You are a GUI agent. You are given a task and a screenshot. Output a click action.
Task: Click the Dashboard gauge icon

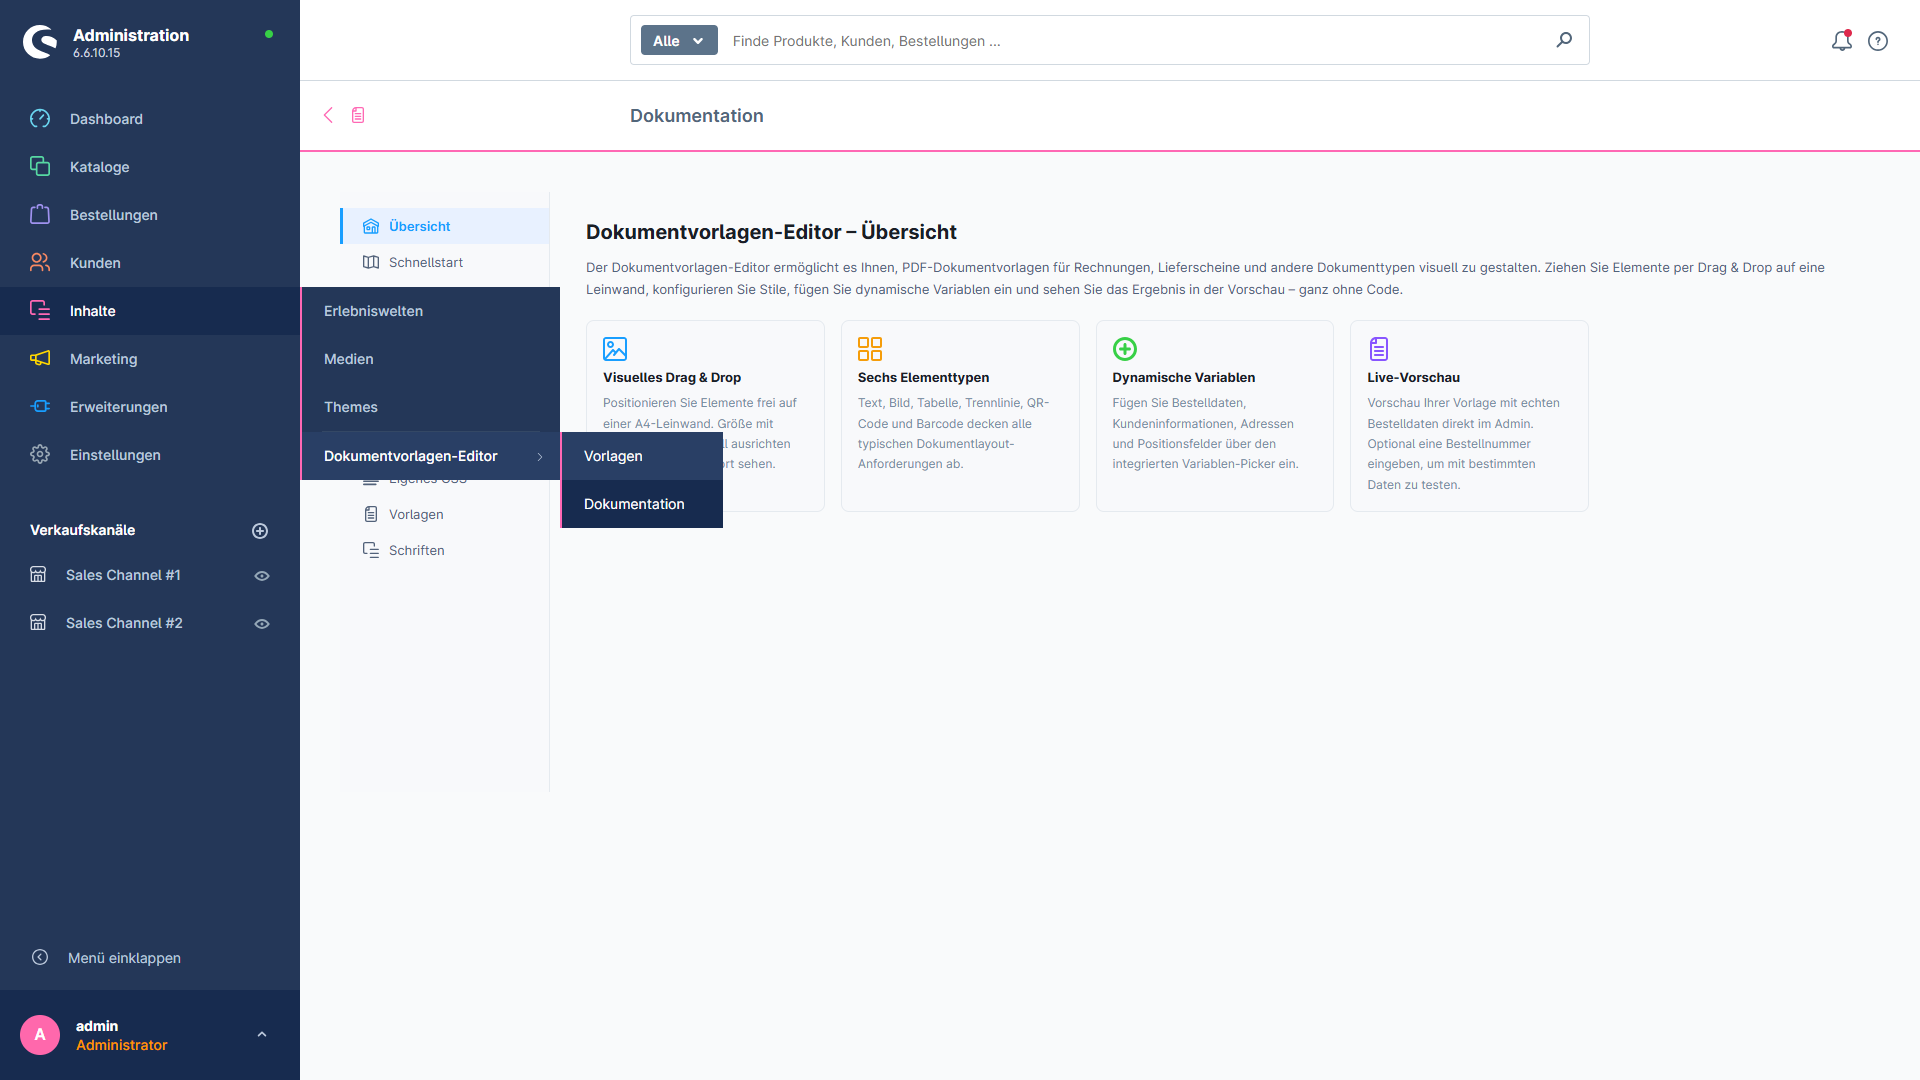40,119
